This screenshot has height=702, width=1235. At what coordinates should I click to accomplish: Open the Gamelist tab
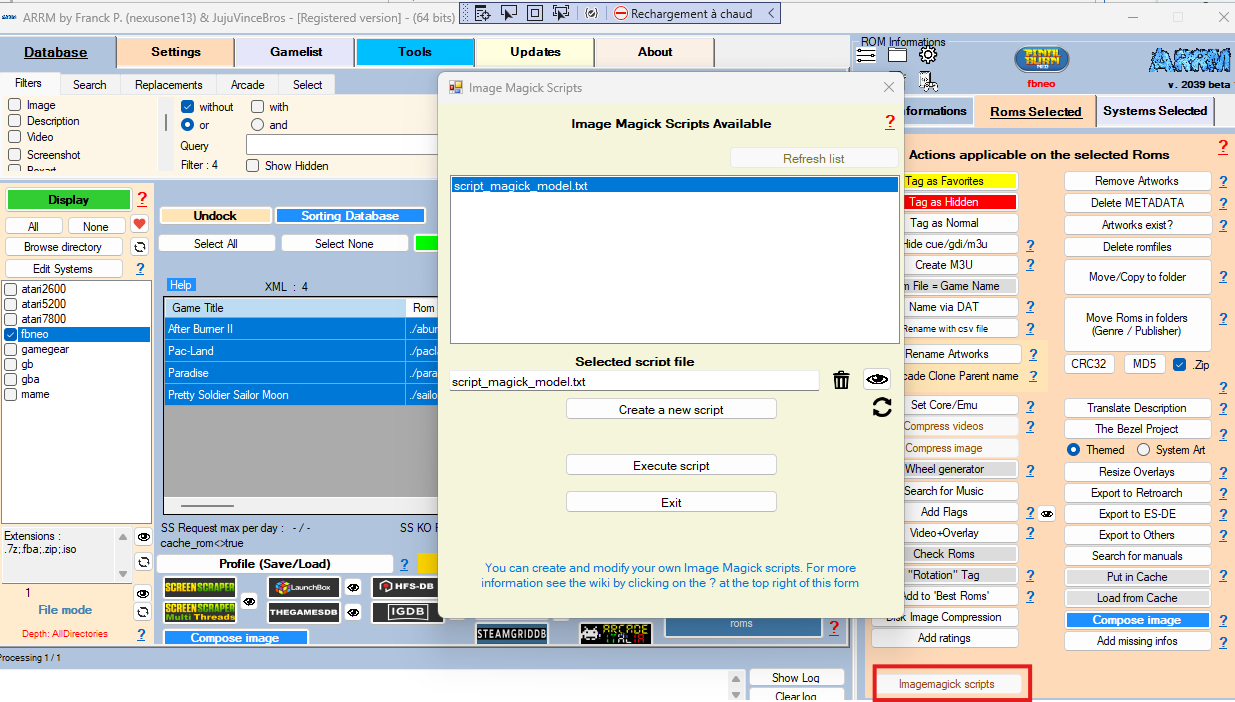click(295, 52)
